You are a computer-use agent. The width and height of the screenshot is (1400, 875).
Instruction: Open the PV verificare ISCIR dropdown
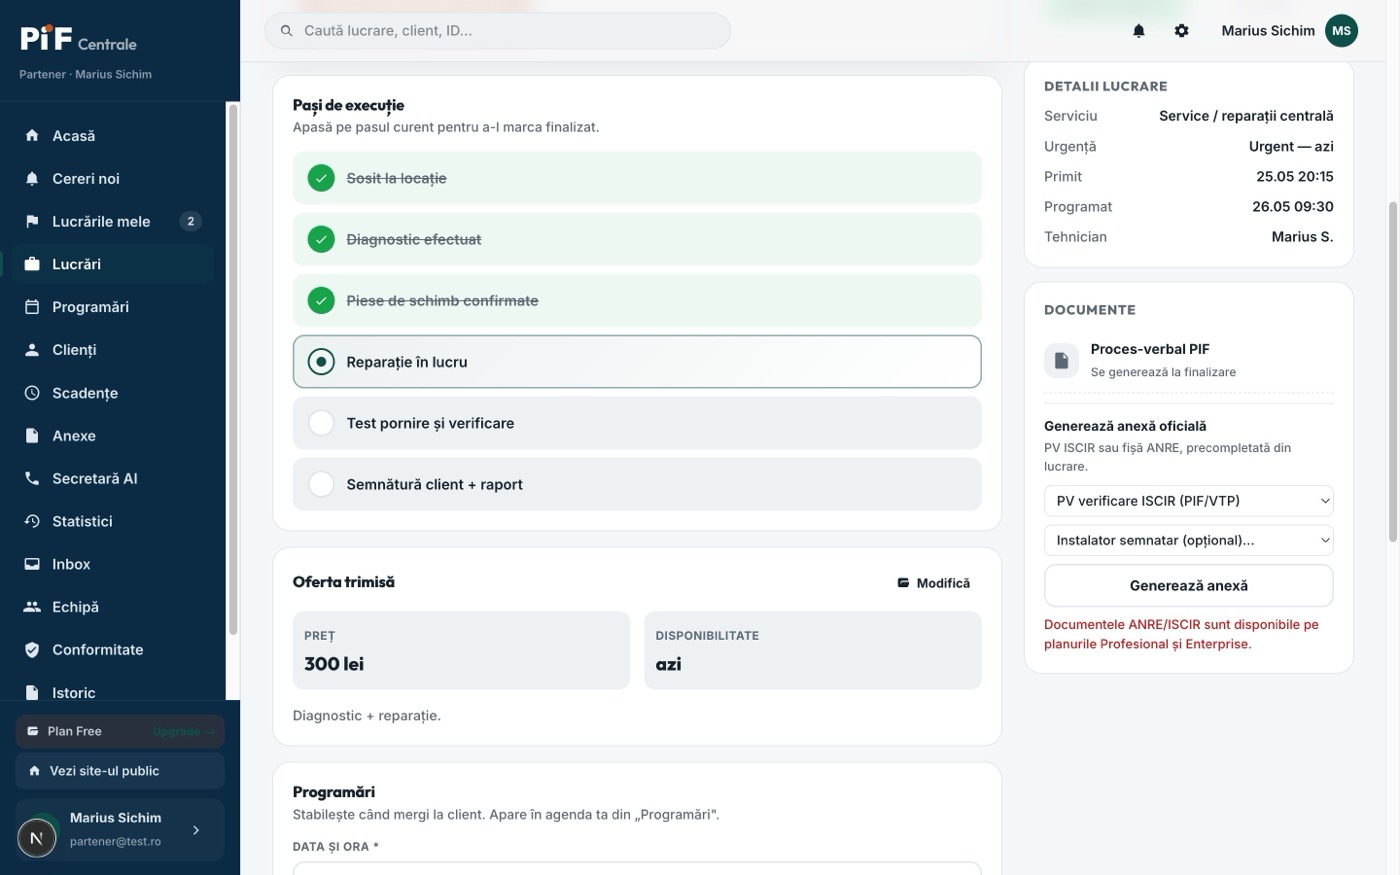1188,500
